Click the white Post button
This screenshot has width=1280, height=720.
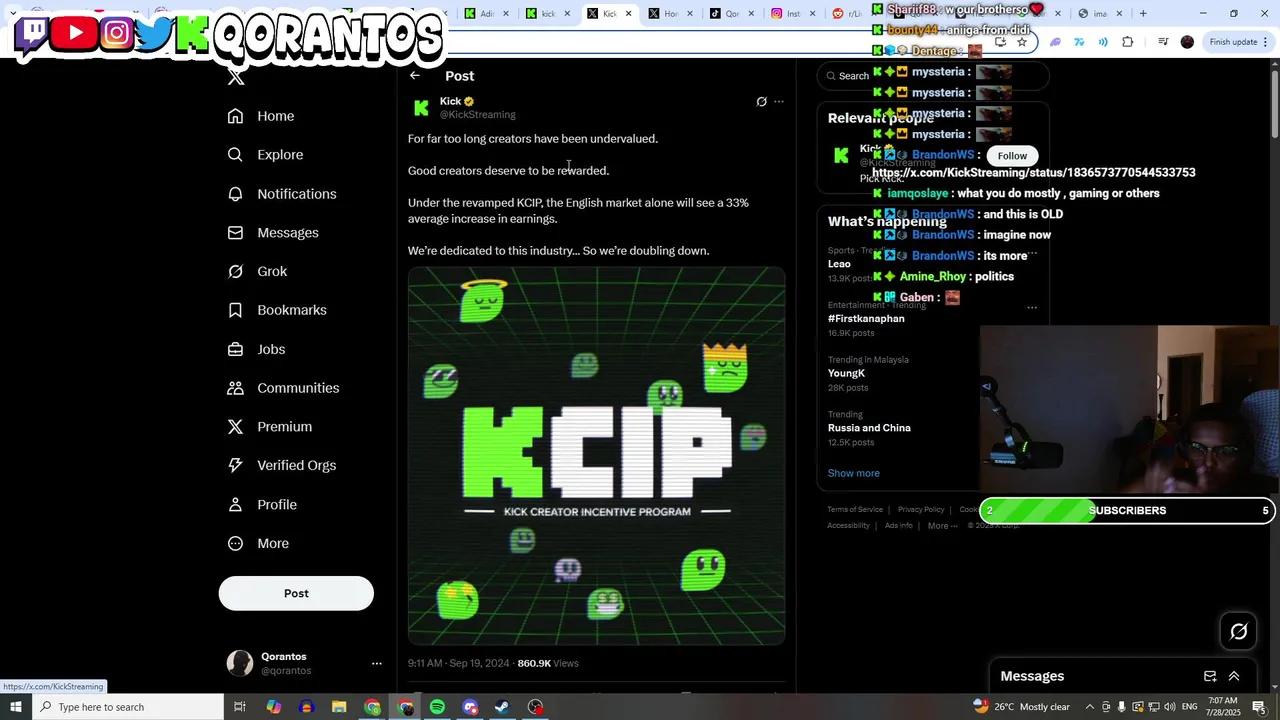(x=296, y=593)
